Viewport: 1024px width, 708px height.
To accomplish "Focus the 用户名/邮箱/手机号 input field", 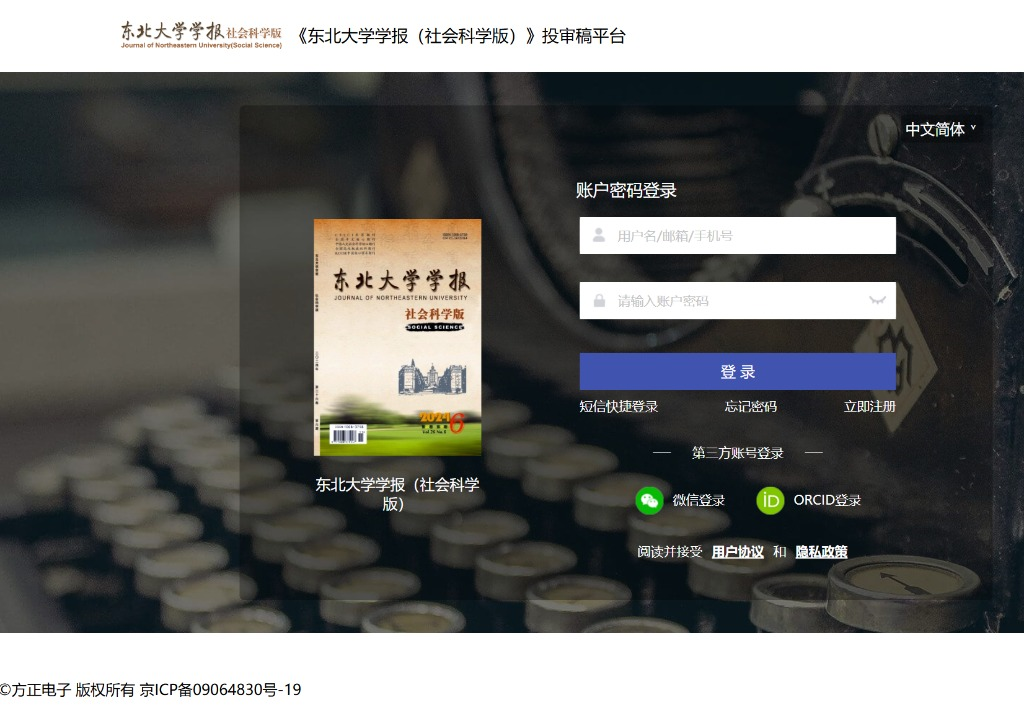I will click(750, 236).
